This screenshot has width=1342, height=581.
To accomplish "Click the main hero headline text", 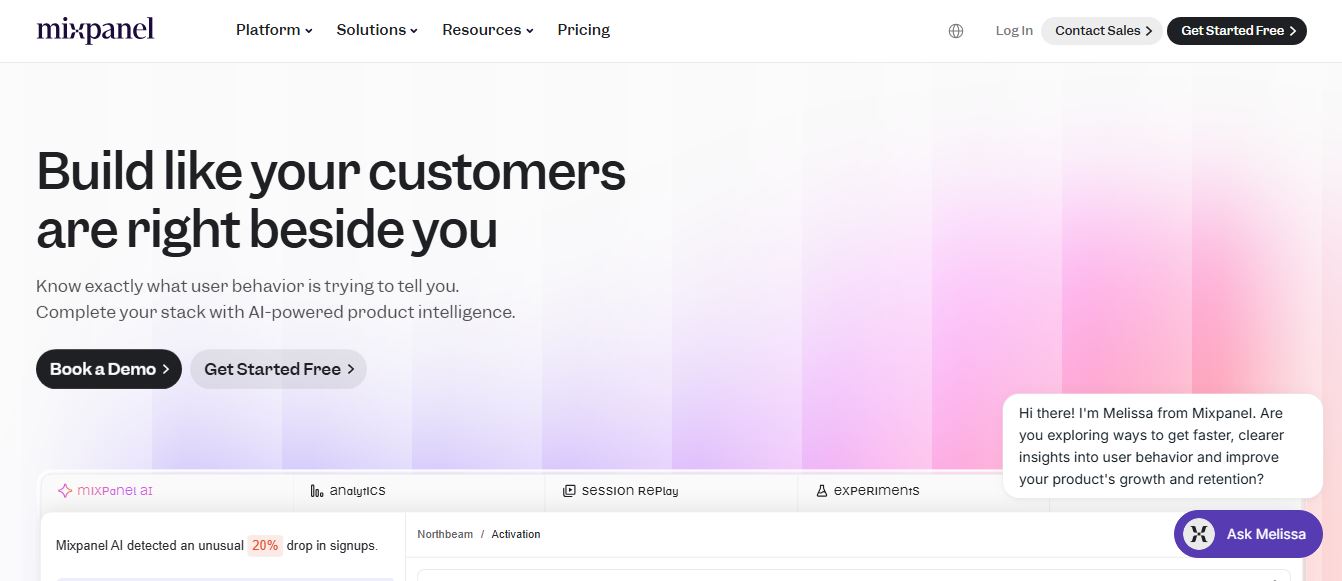I will pos(331,200).
